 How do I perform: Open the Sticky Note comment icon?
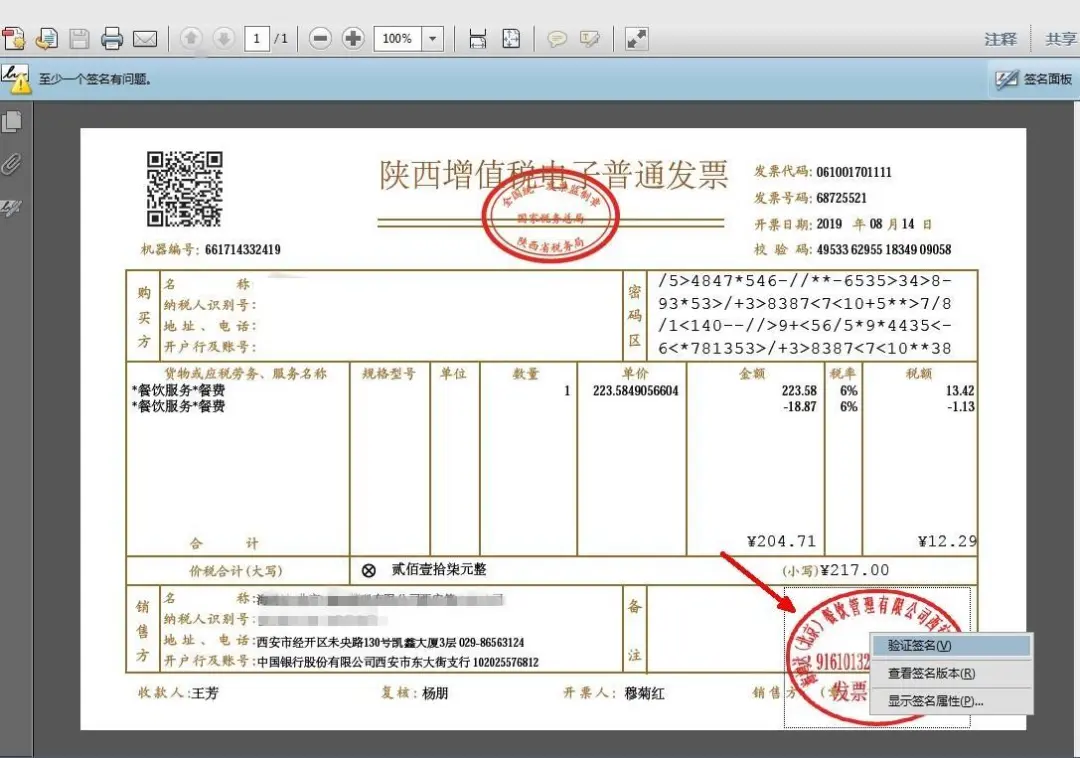tap(558, 38)
